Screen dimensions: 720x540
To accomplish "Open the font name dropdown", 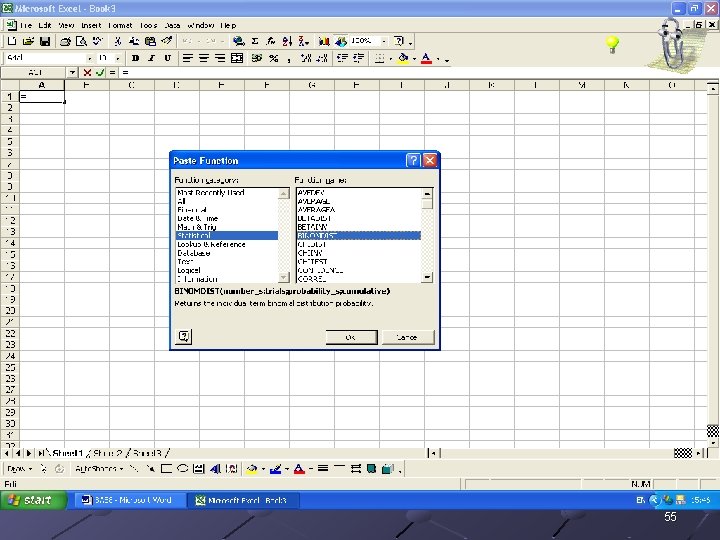I will tap(89, 58).
